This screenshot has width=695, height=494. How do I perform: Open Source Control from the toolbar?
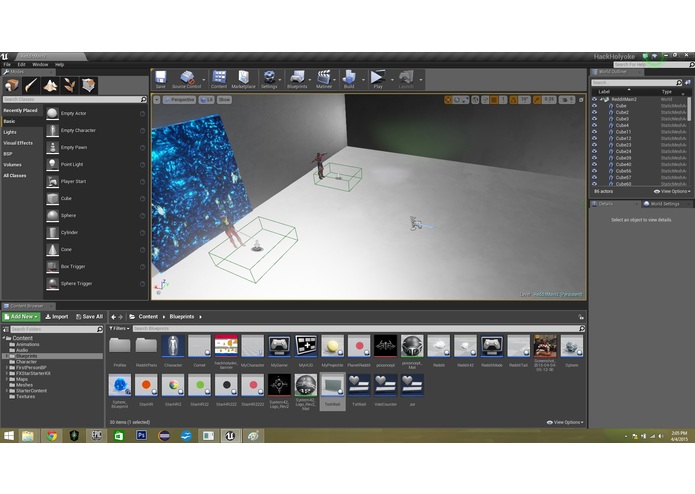click(x=187, y=79)
